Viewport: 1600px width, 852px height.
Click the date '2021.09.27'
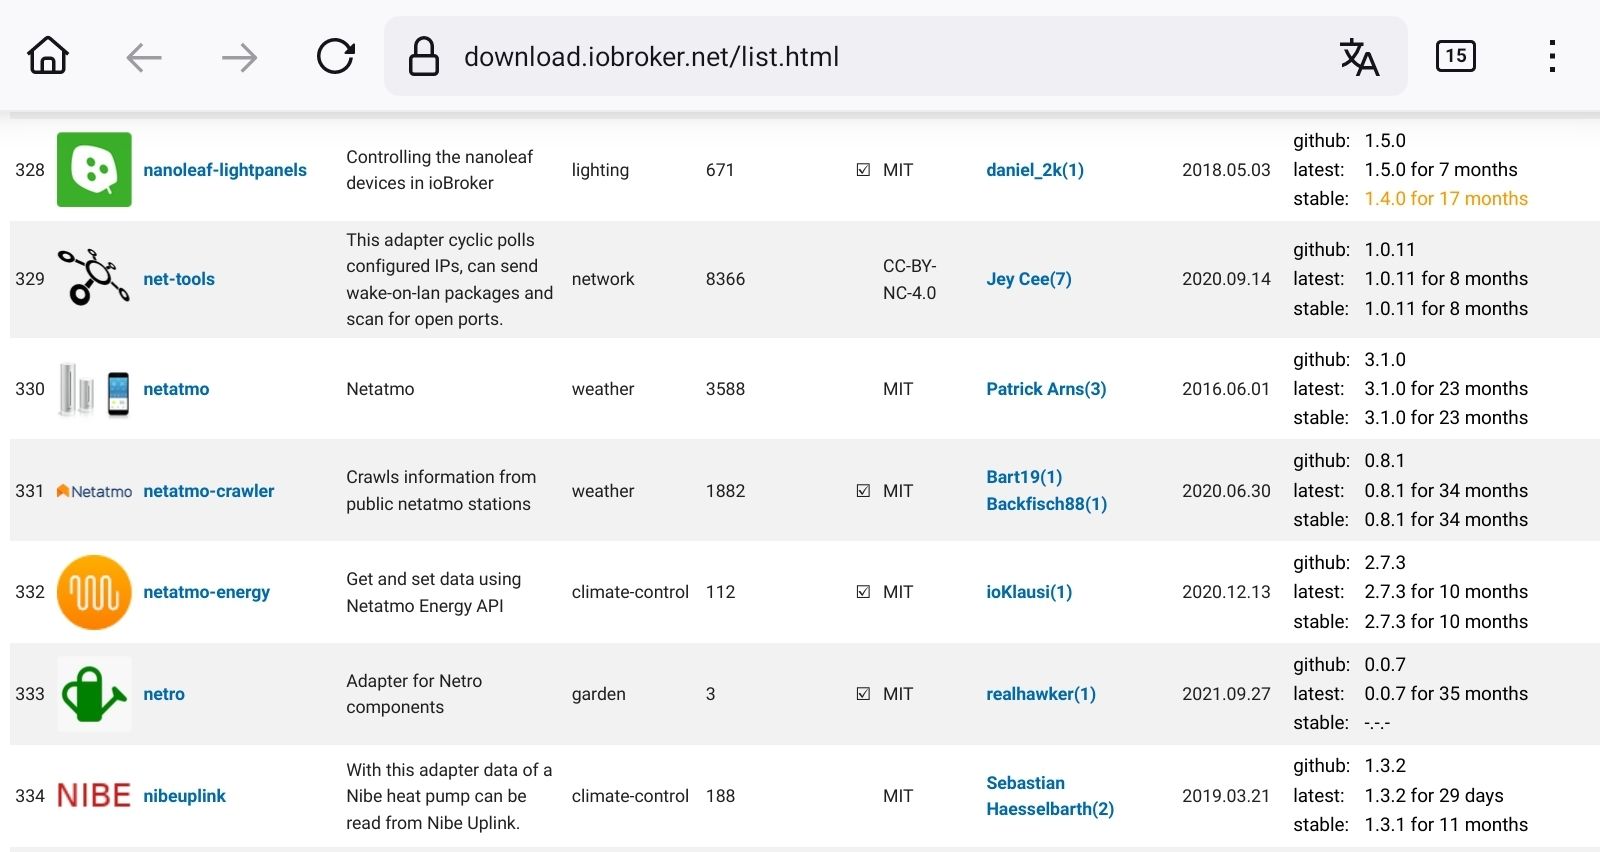1226,694
